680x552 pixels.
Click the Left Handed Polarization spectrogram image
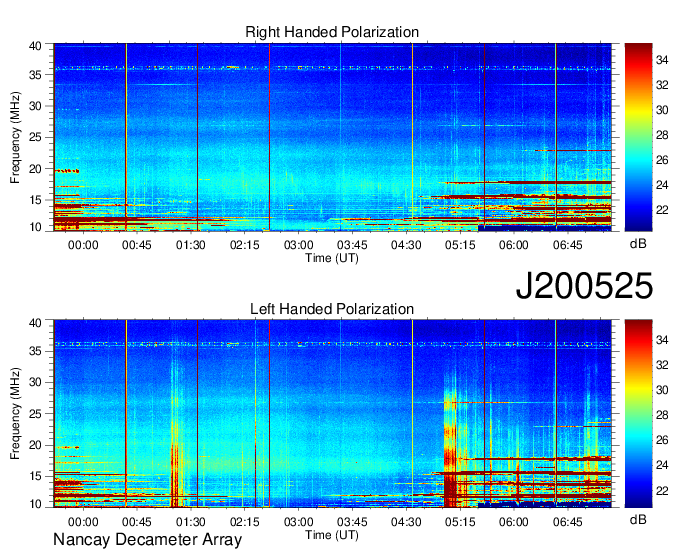click(x=333, y=414)
